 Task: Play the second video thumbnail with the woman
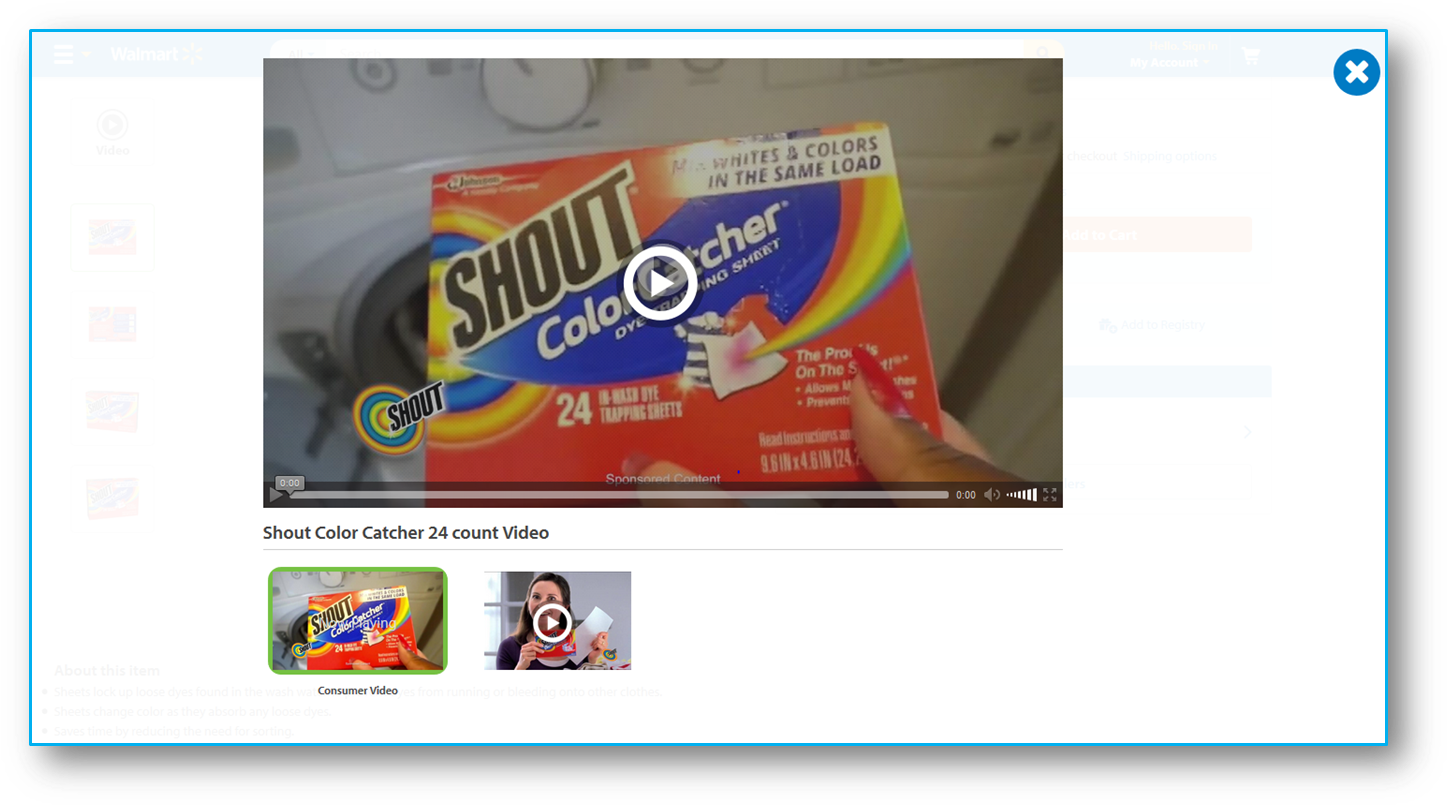[557, 621]
